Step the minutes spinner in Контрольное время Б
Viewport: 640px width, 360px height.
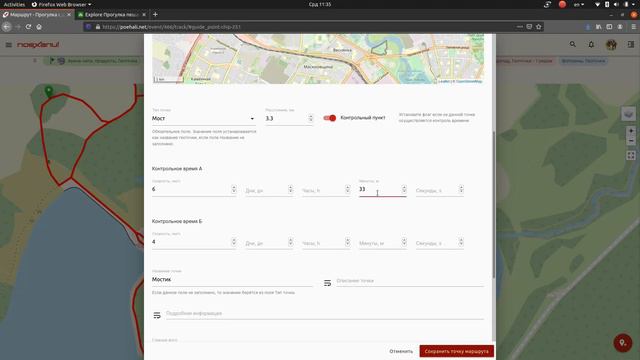click(404, 242)
